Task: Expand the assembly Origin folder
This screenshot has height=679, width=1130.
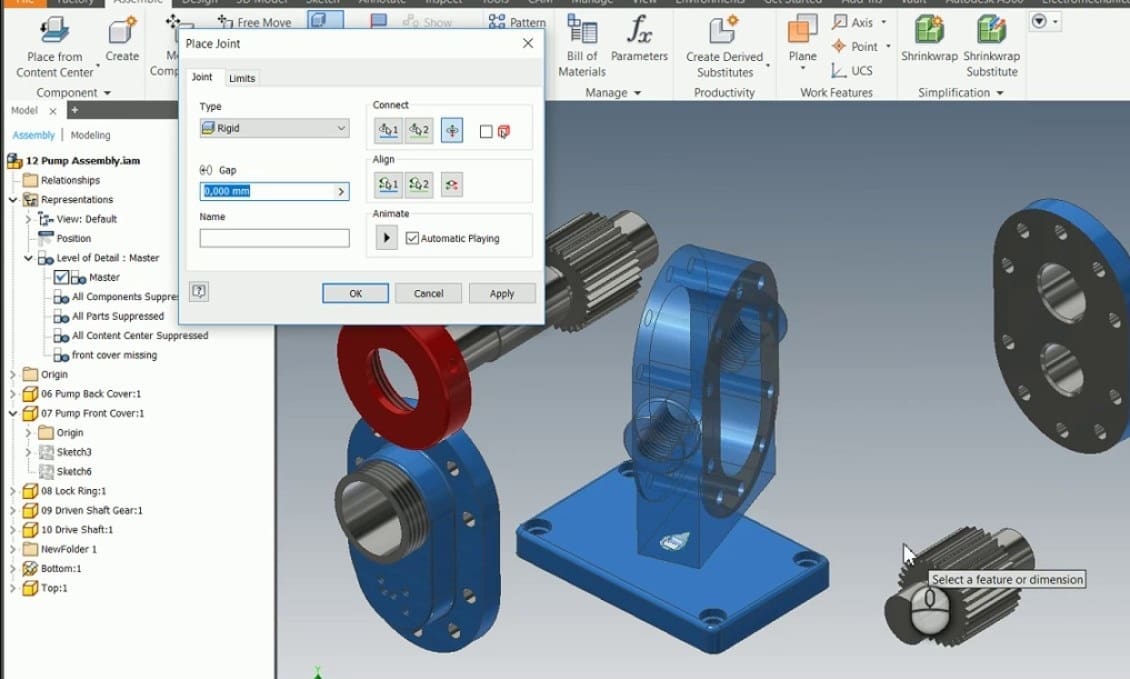Action: point(13,374)
